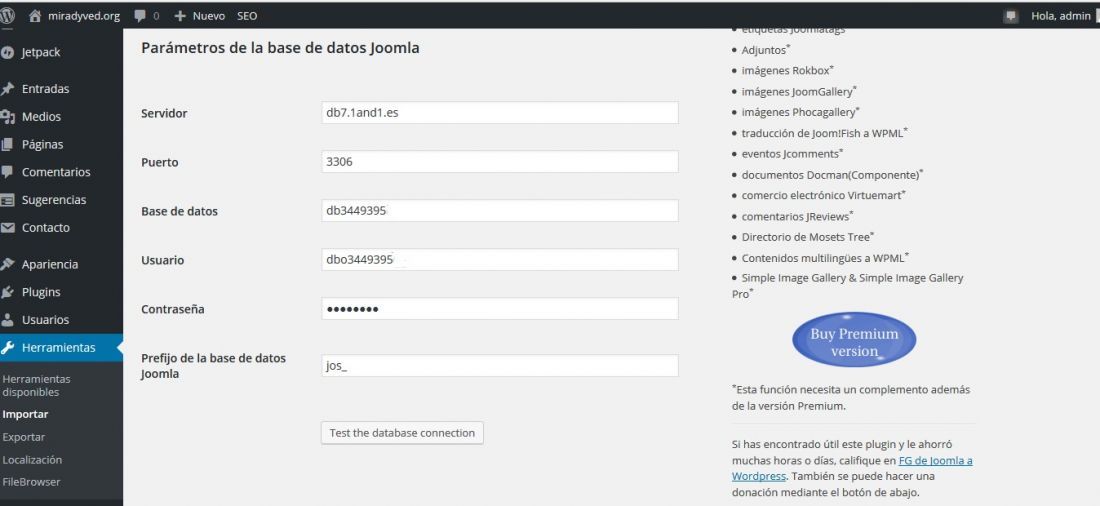Image resolution: width=1100 pixels, height=506 pixels.
Task: Click Test the database connection button
Action: coord(402,433)
